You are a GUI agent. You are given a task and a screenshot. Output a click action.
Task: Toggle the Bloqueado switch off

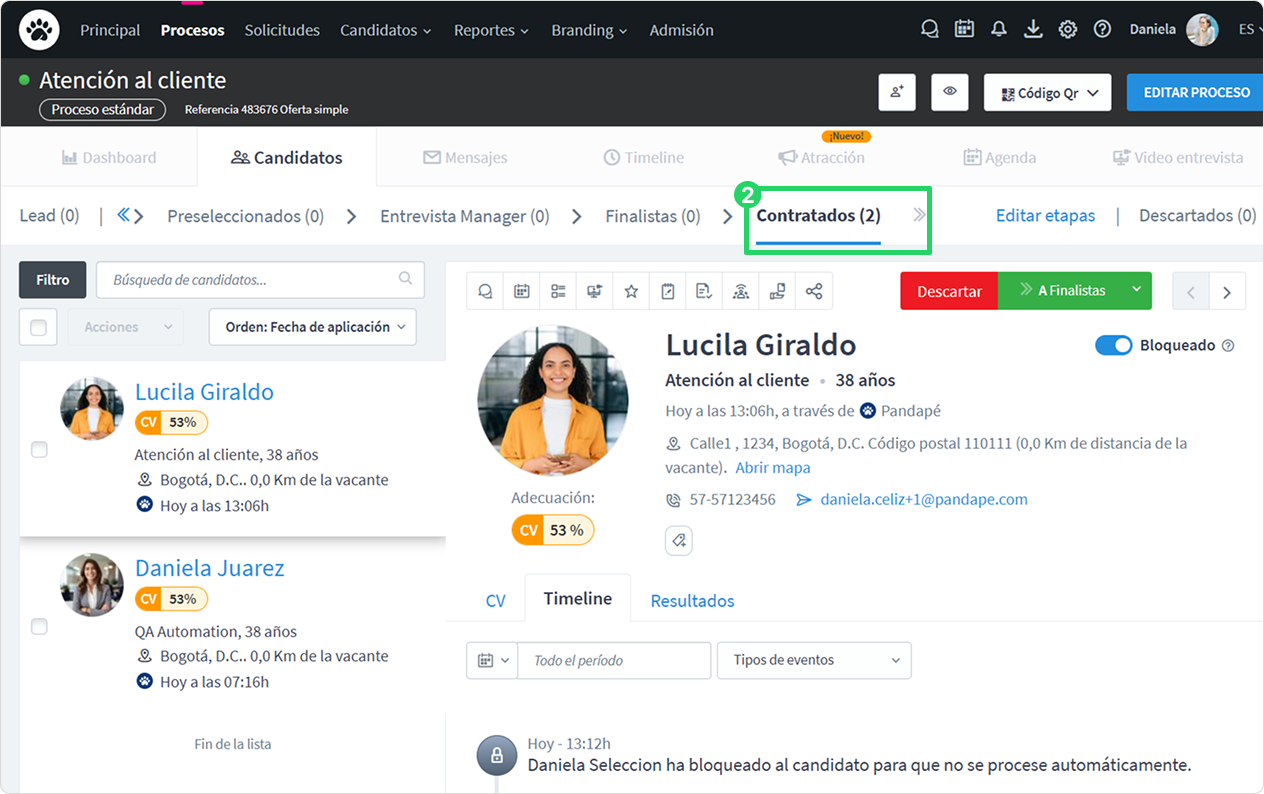click(x=1113, y=345)
